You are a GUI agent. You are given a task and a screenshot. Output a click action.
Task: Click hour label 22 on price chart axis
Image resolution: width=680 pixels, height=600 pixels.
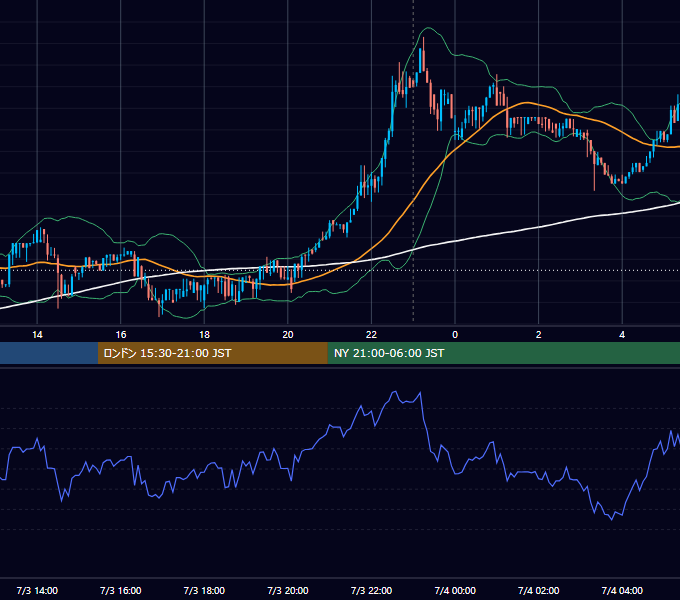pos(372,335)
